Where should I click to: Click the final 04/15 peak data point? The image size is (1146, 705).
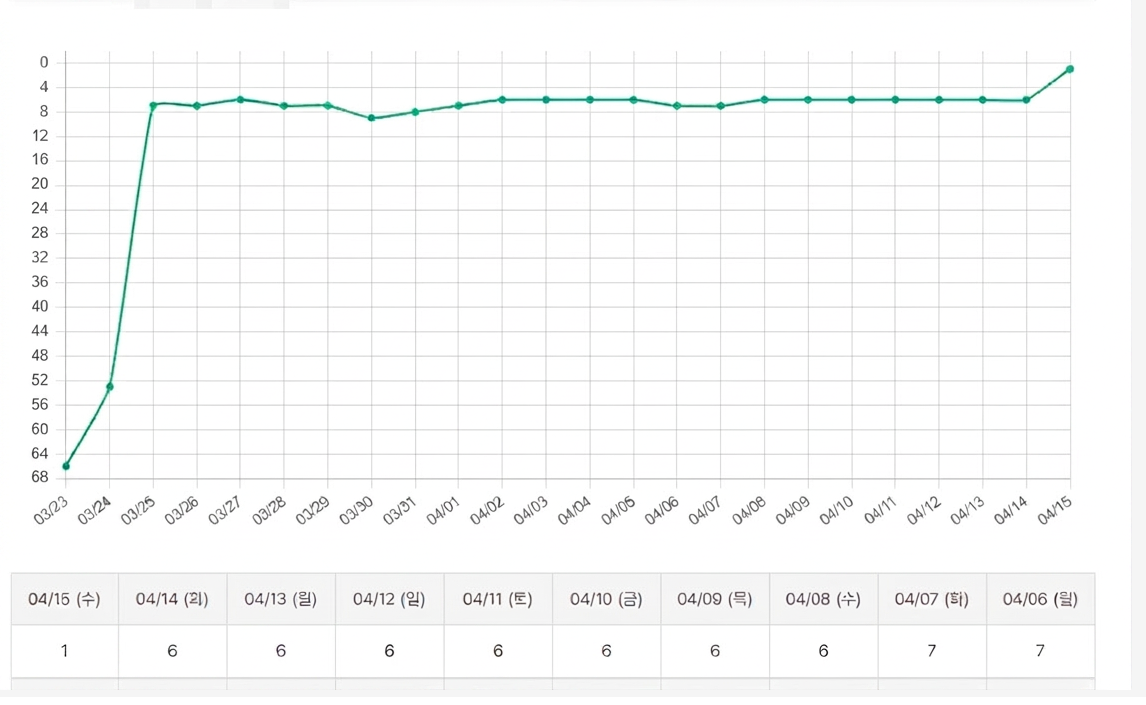(x=1070, y=69)
